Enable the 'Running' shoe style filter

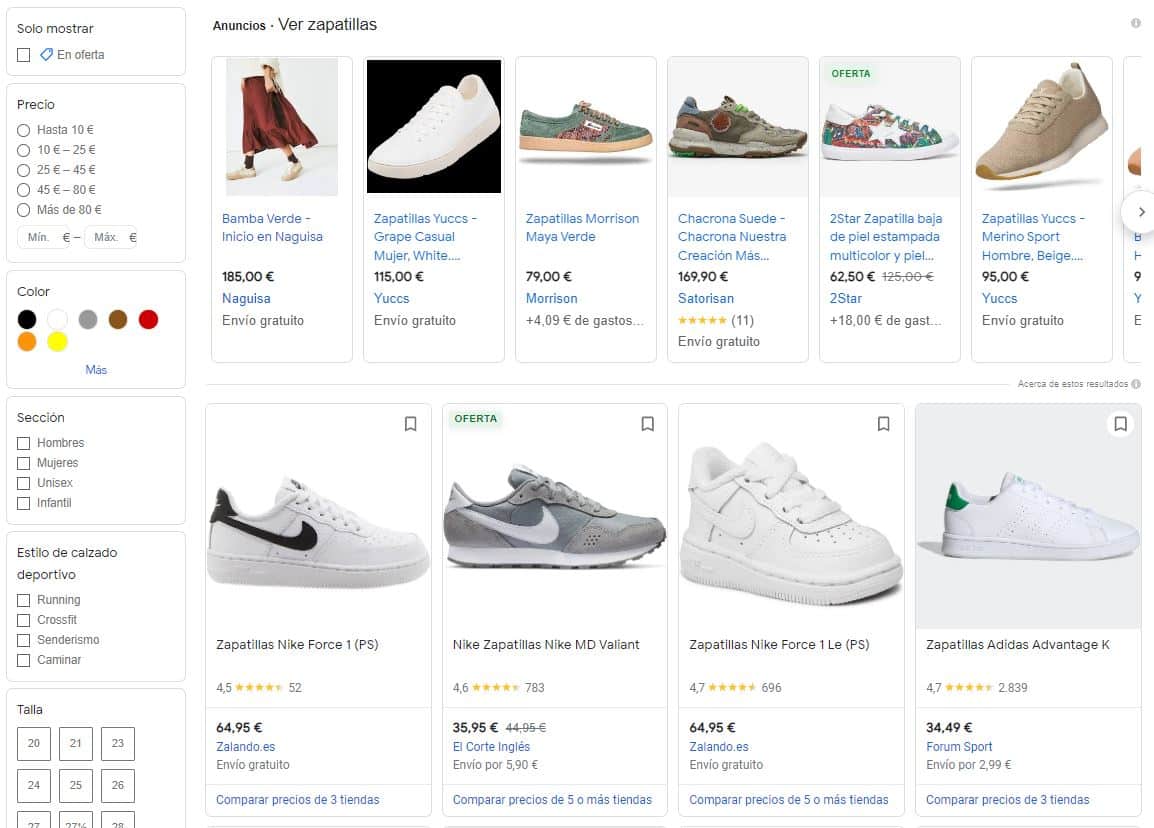(x=23, y=600)
